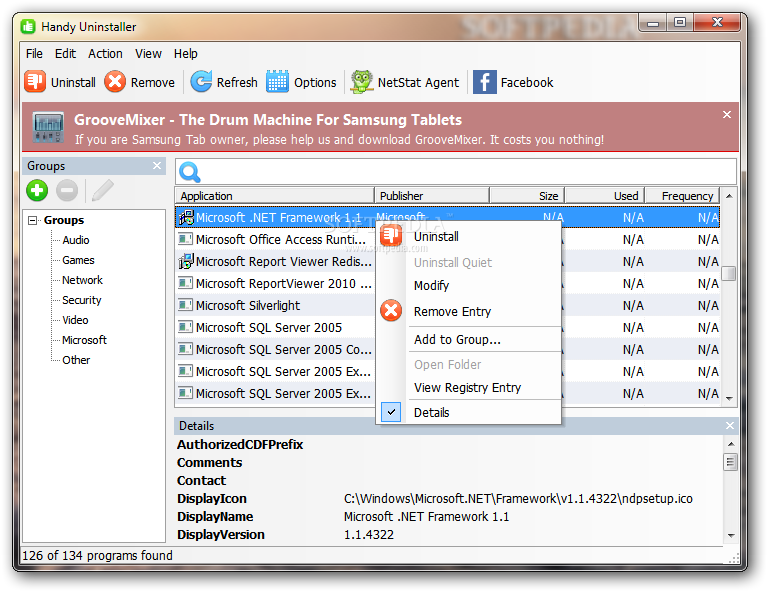The image size is (768, 592).
Task: Click the '126 of 134 programs found' status
Action: (x=97, y=555)
